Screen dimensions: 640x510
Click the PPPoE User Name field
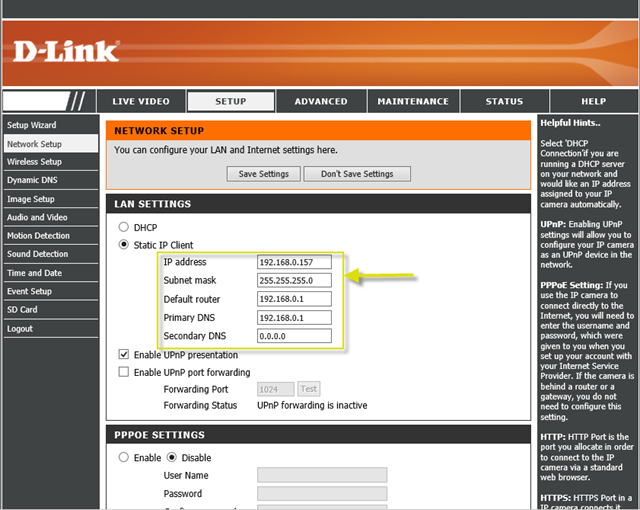tap(322, 475)
